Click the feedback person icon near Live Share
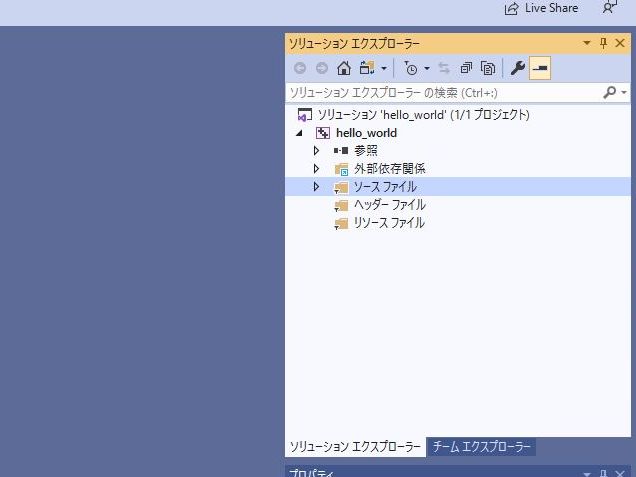 [x=609, y=8]
